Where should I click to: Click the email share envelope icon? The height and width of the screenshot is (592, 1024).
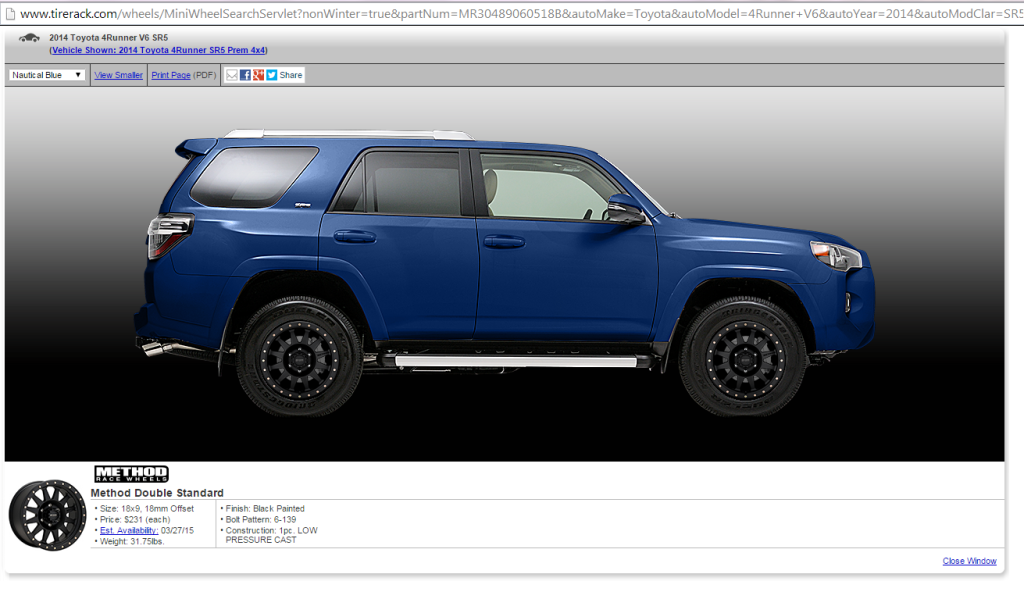pyautogui.click(x=232, y=75)
